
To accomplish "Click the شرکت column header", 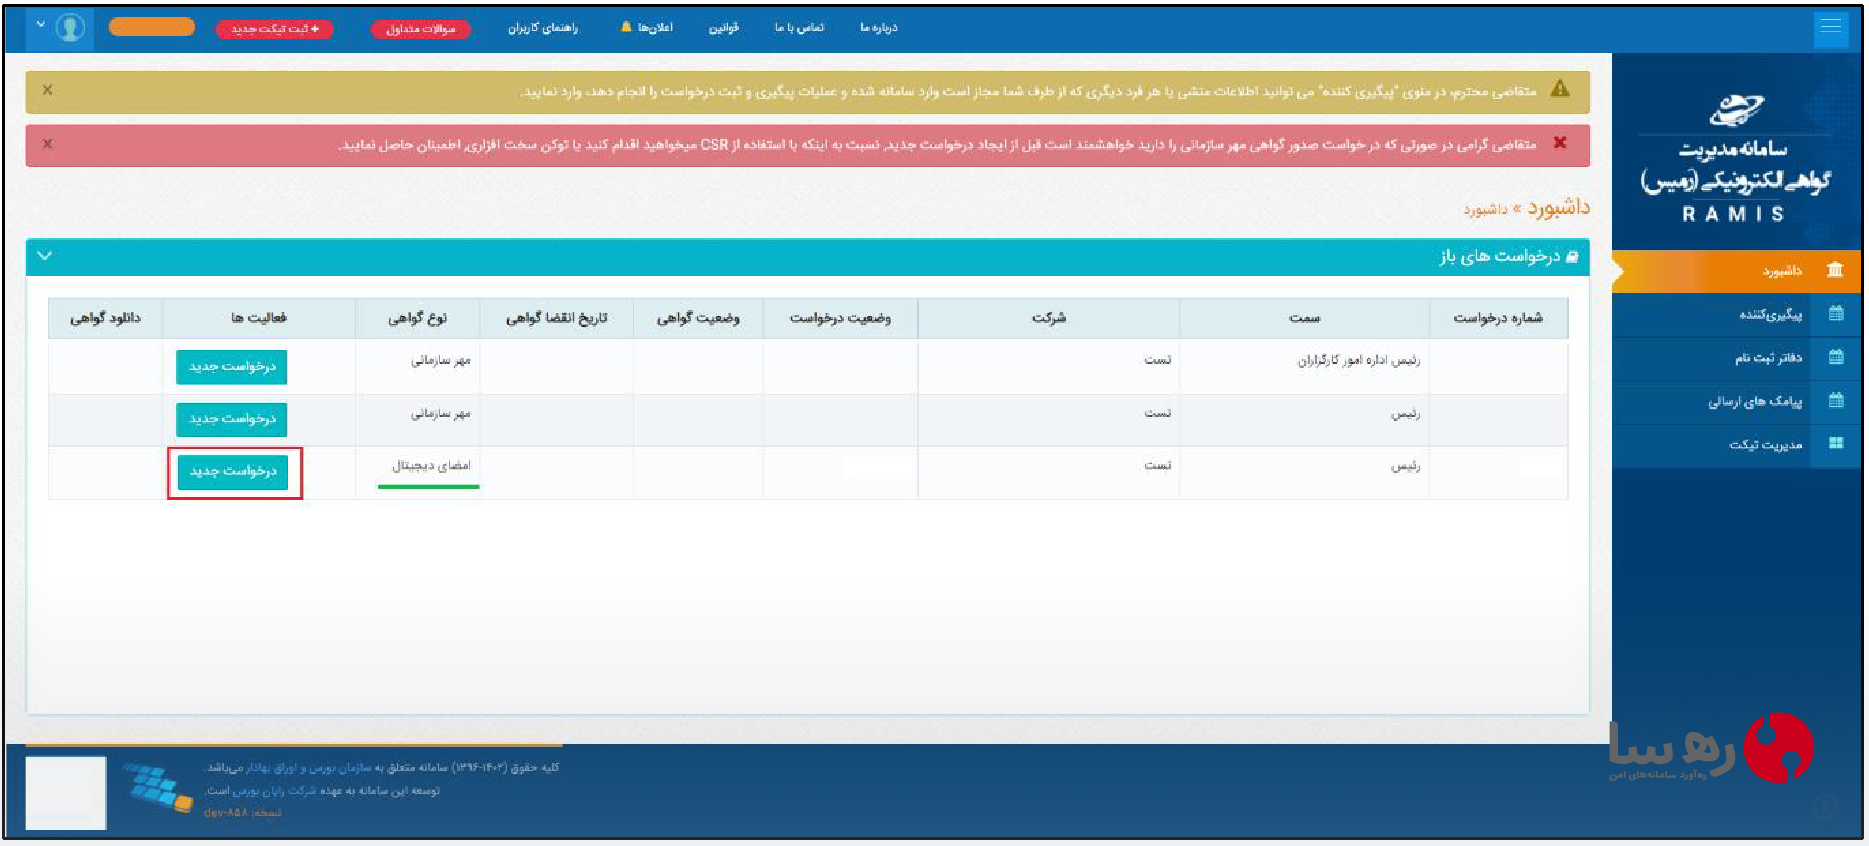I will [x=1048, y=318].
